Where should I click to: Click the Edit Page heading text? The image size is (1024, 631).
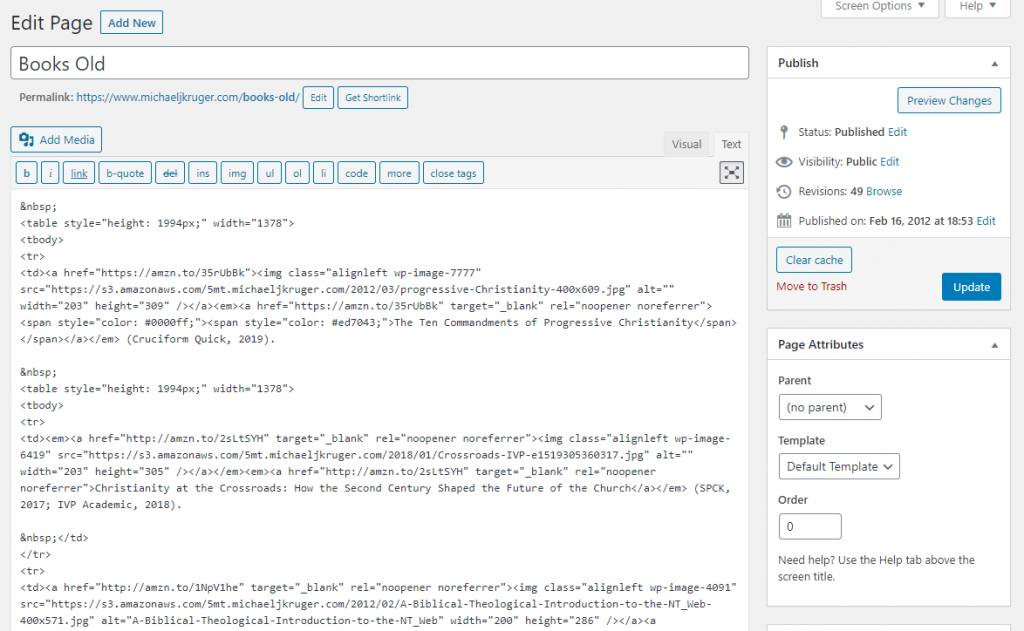point(52,23)
